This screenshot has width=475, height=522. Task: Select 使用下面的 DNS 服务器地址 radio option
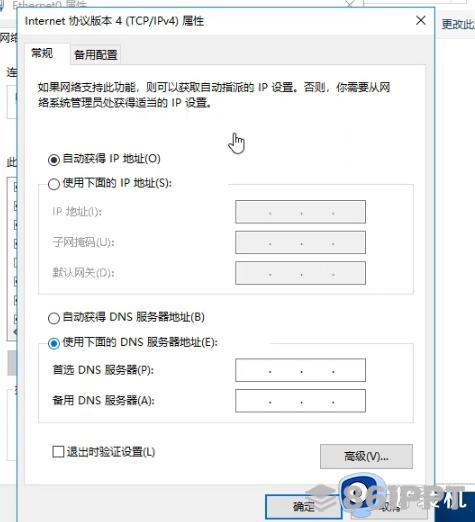54,343
